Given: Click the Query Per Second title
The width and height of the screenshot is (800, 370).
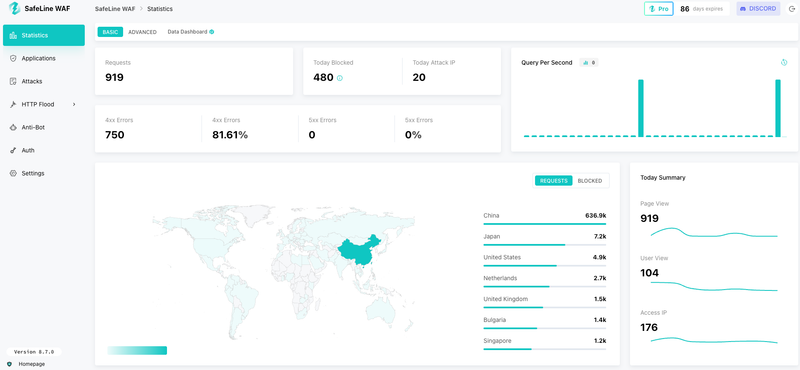Looking at the screenshot, I should (547, 62).
